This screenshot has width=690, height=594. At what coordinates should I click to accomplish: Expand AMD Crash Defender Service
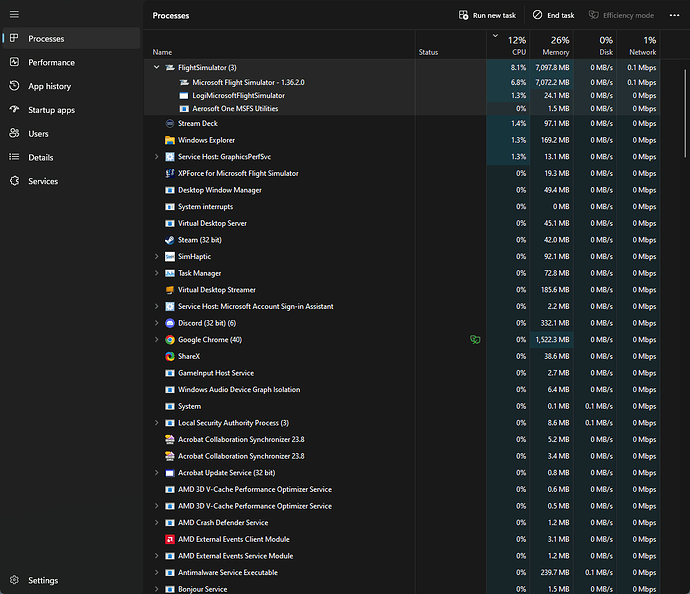(x=156, y=523)
